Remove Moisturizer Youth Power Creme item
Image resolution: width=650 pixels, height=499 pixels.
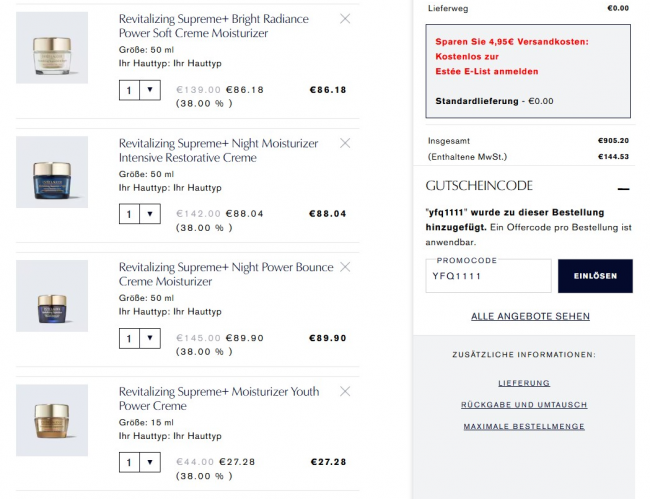tap(345, 391)
